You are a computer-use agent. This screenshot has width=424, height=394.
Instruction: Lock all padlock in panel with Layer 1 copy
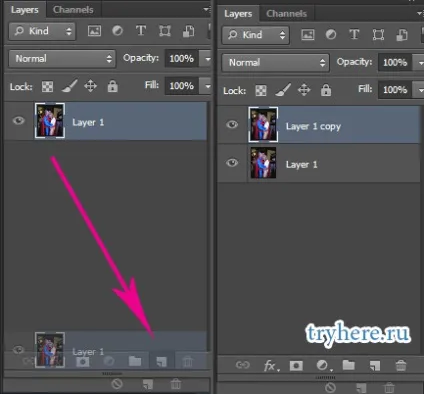point(326,90)
